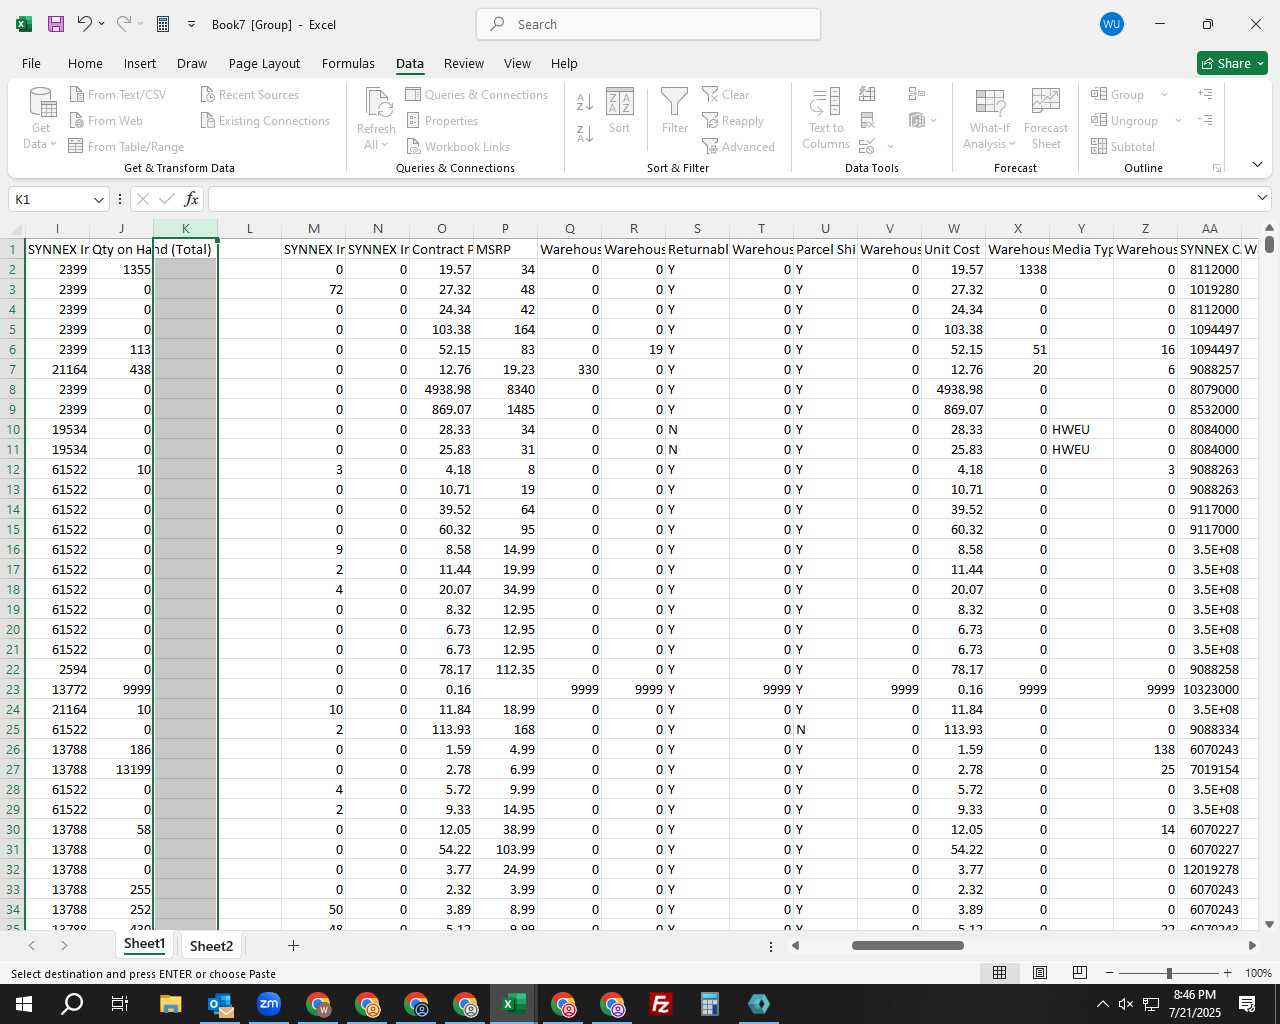Viewport: 1280px width, 1024px height.
Task: Open the Formulas tab
Action: 348,63
